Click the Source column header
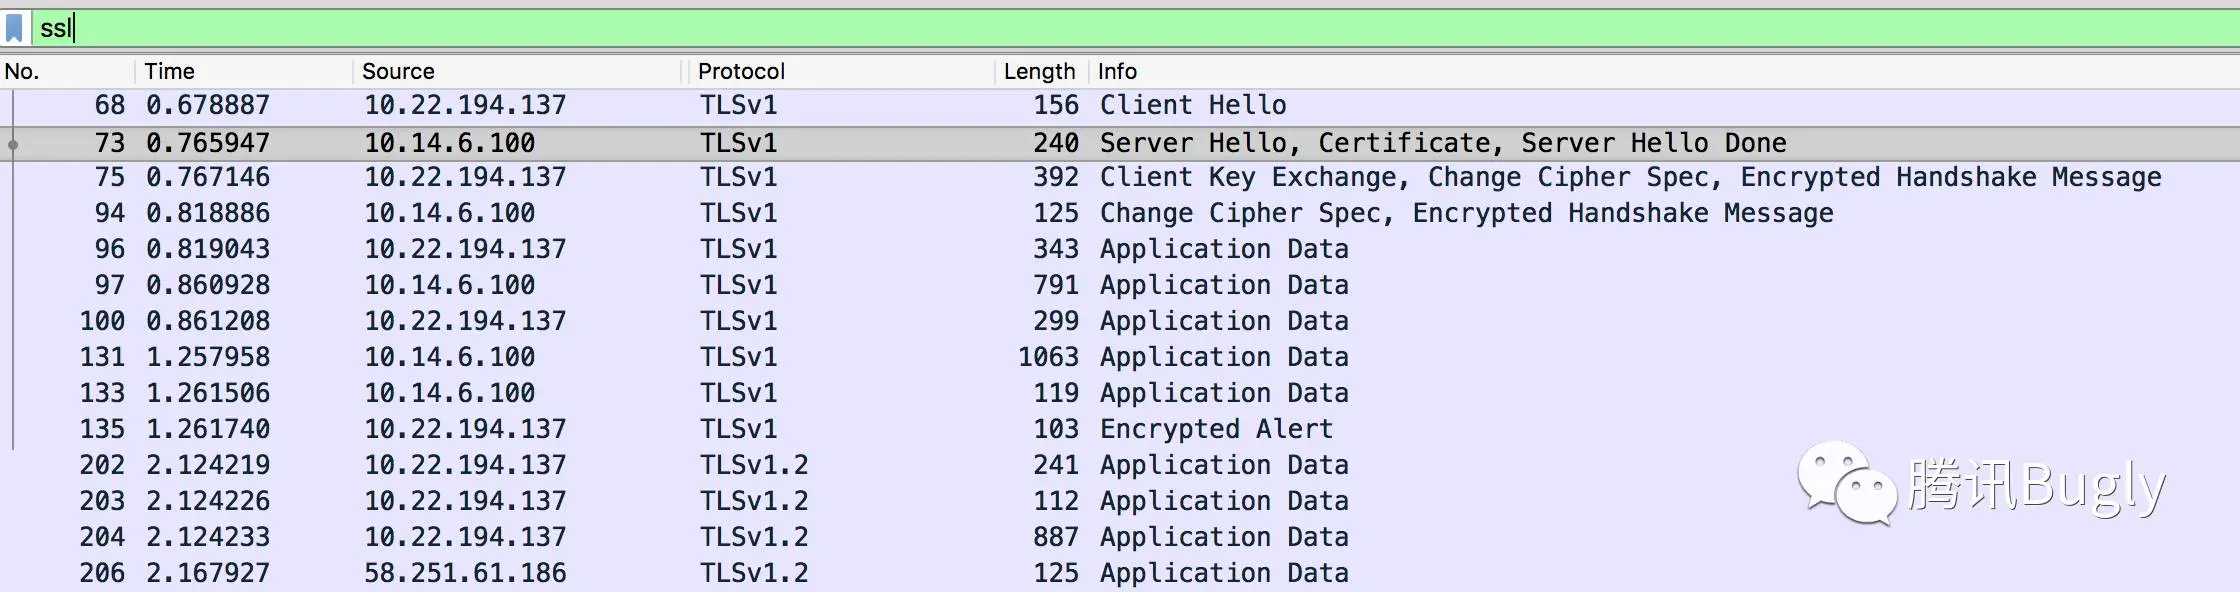The height and width of the screenshot is (592, 2240). [518, 71]
